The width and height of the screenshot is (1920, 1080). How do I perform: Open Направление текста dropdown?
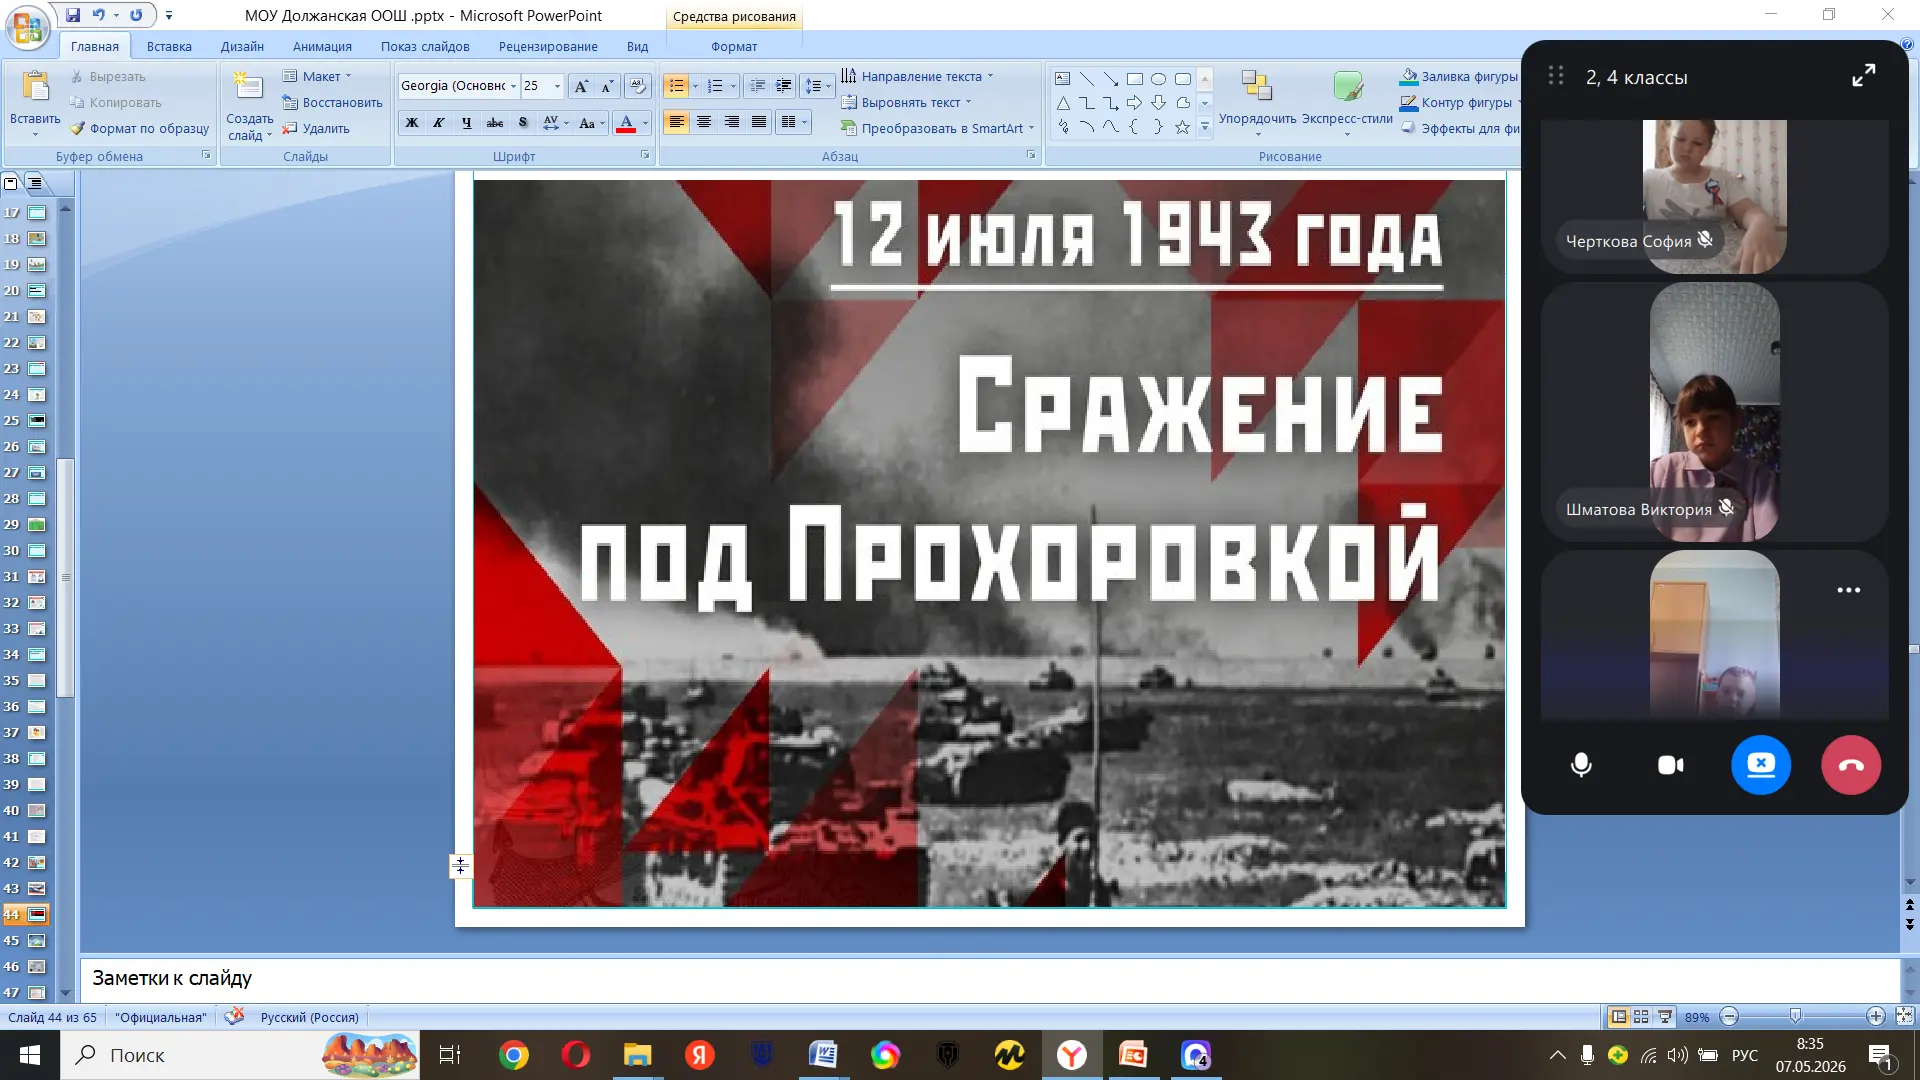[x=917, y=76]
